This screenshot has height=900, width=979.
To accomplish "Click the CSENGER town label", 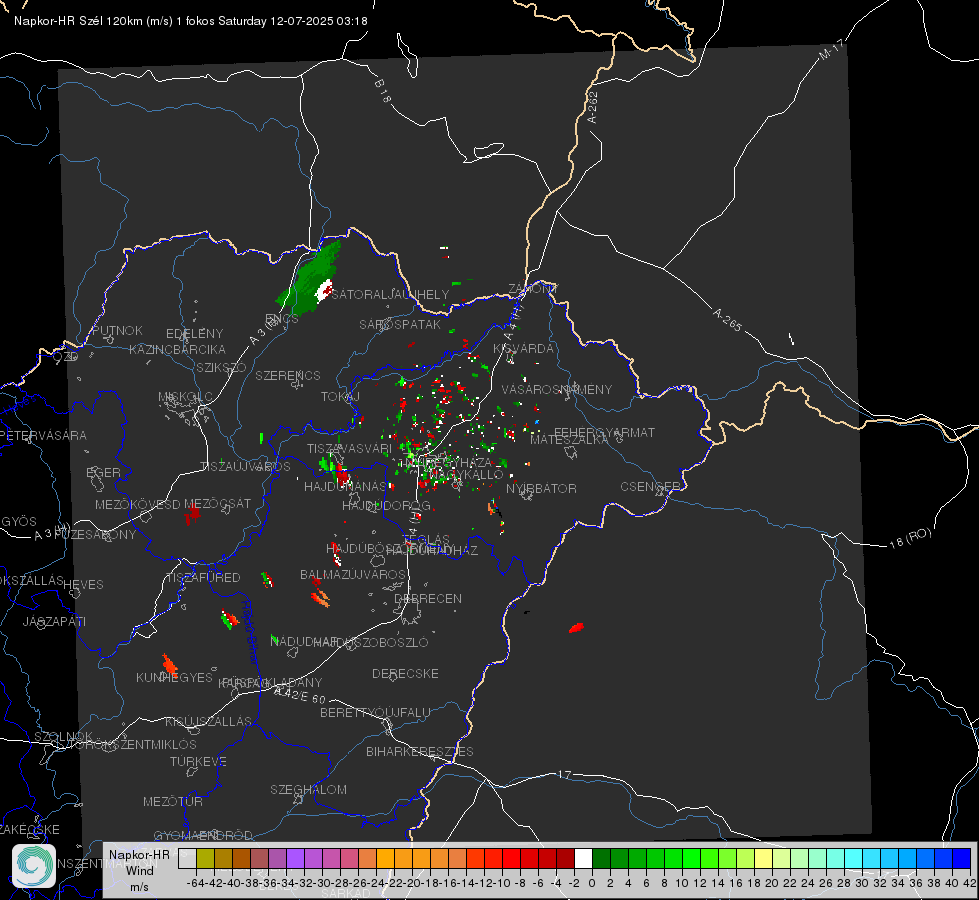I will [650, 486].
